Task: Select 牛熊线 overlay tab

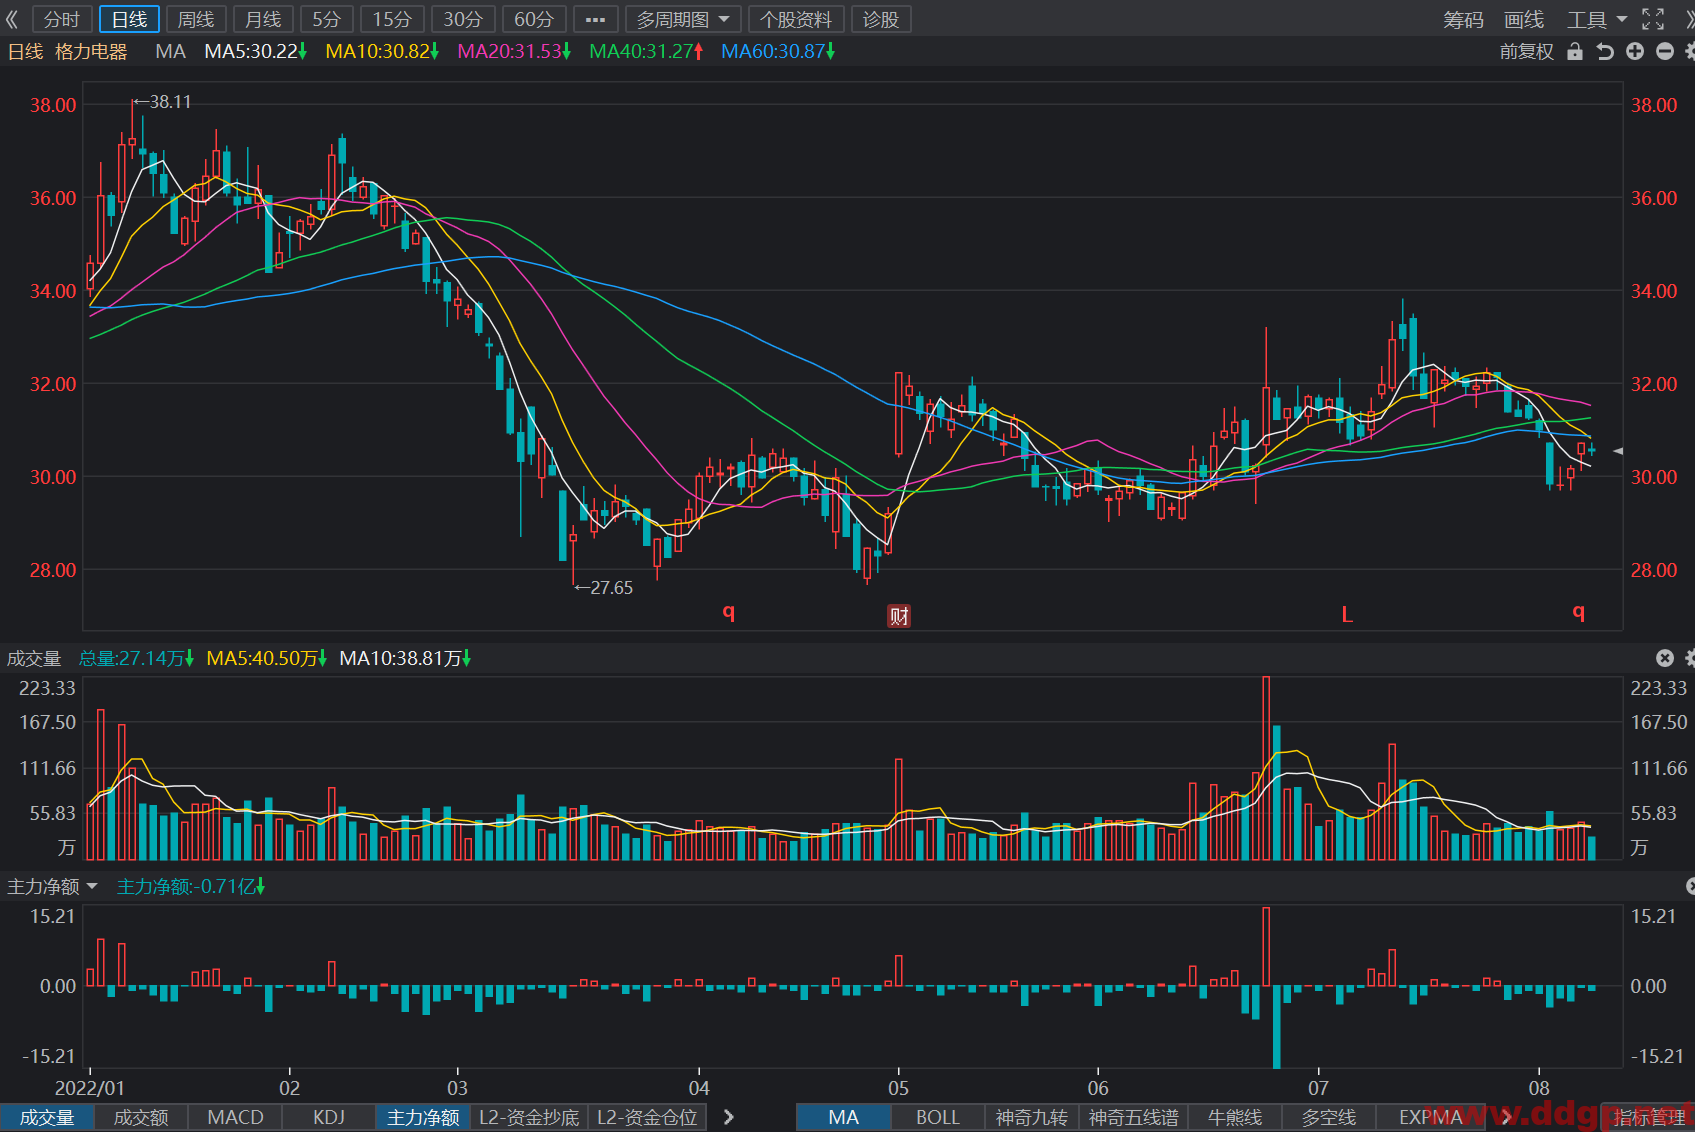Action: click(1235, 1117)
